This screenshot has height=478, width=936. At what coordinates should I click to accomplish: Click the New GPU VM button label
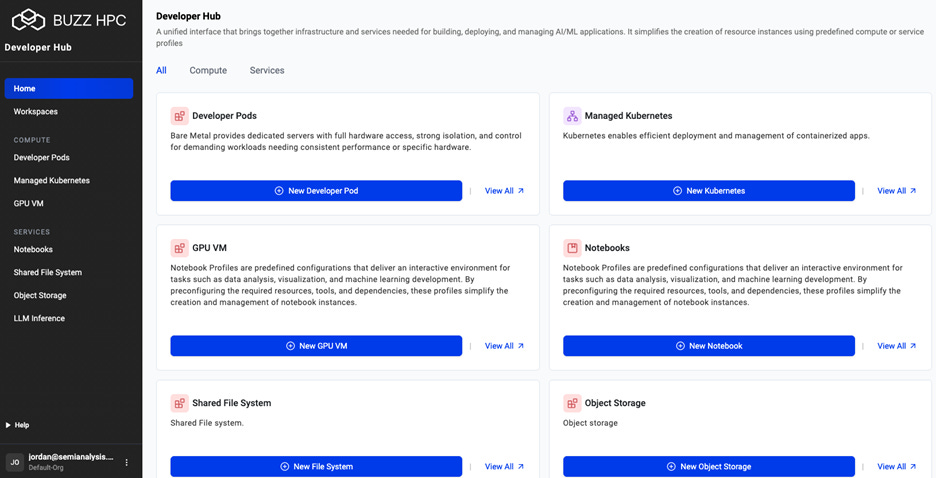pyautogui.click(x=323, y=346)
